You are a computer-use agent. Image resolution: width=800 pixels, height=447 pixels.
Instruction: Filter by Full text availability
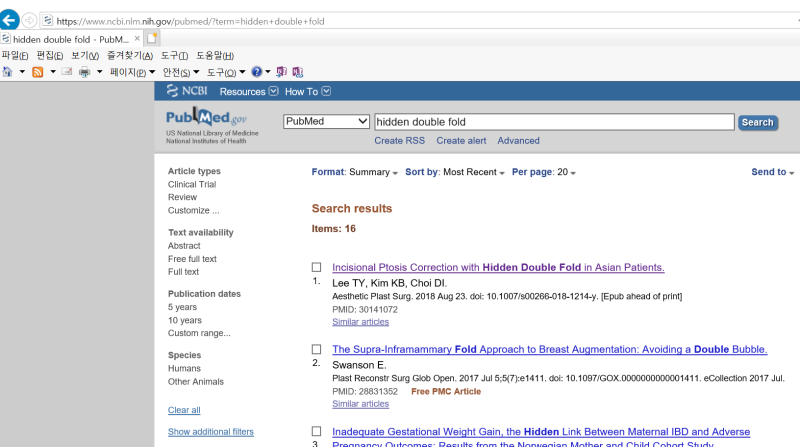(183, 272)
